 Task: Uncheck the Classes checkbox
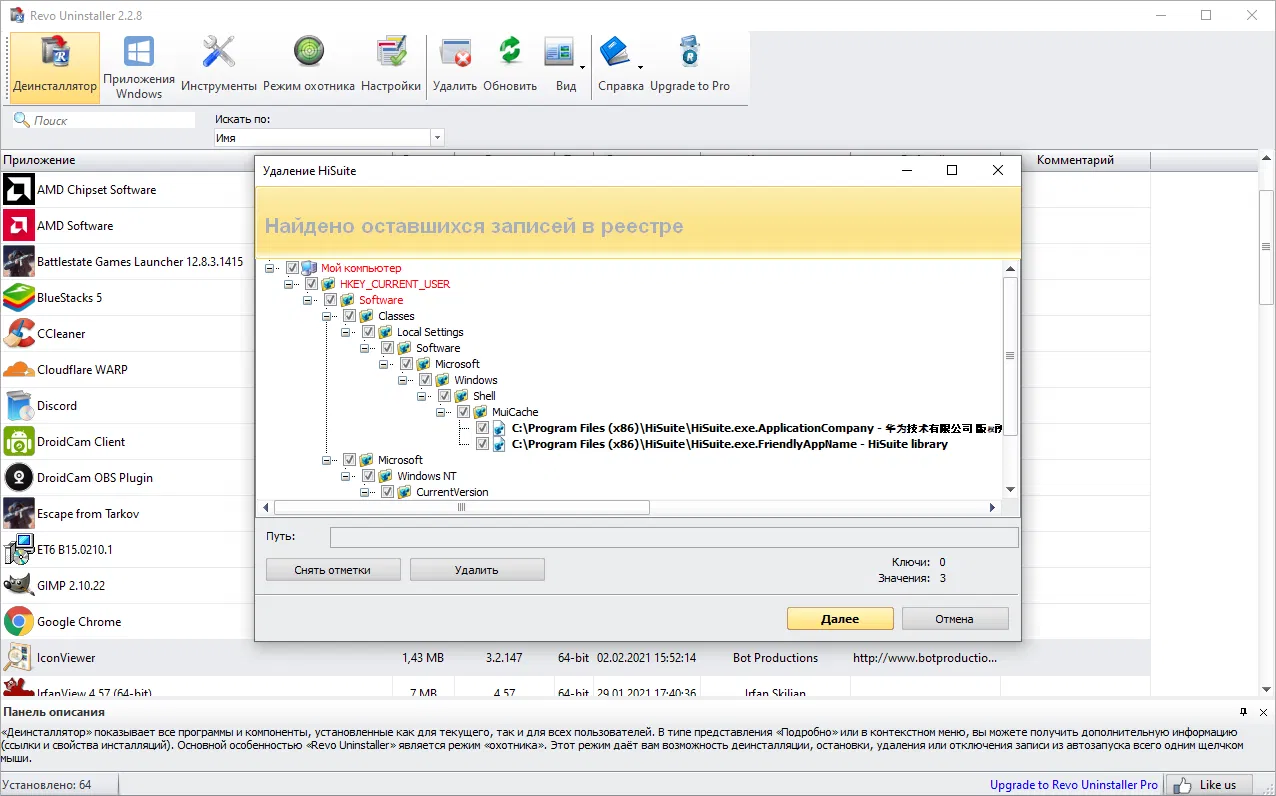[x=349, y=316]
